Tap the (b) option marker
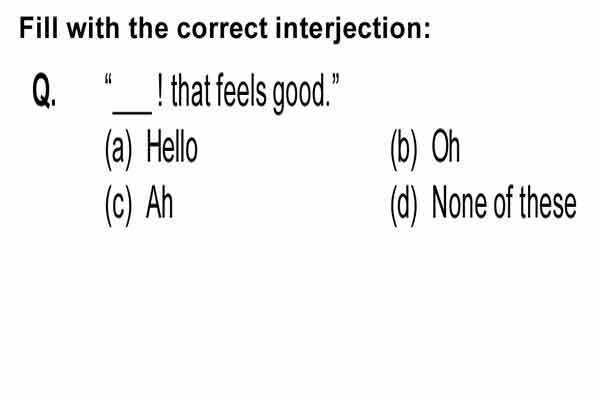 [404, 149]
